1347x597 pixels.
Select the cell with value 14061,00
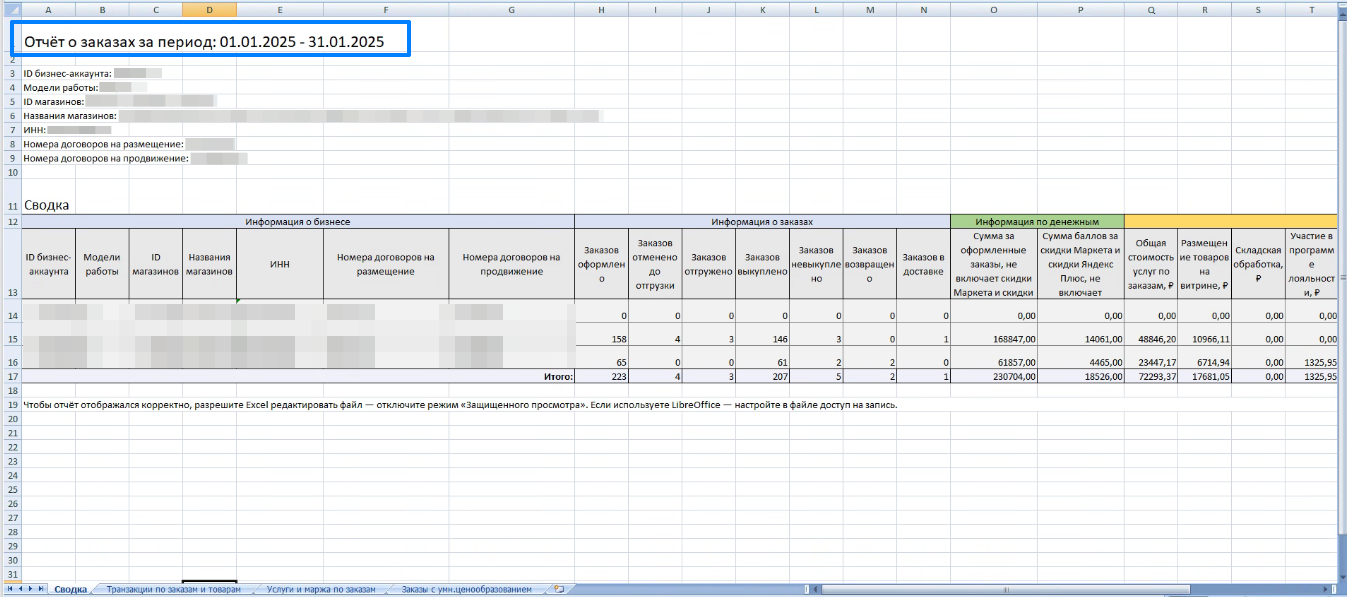(1080, 335)
